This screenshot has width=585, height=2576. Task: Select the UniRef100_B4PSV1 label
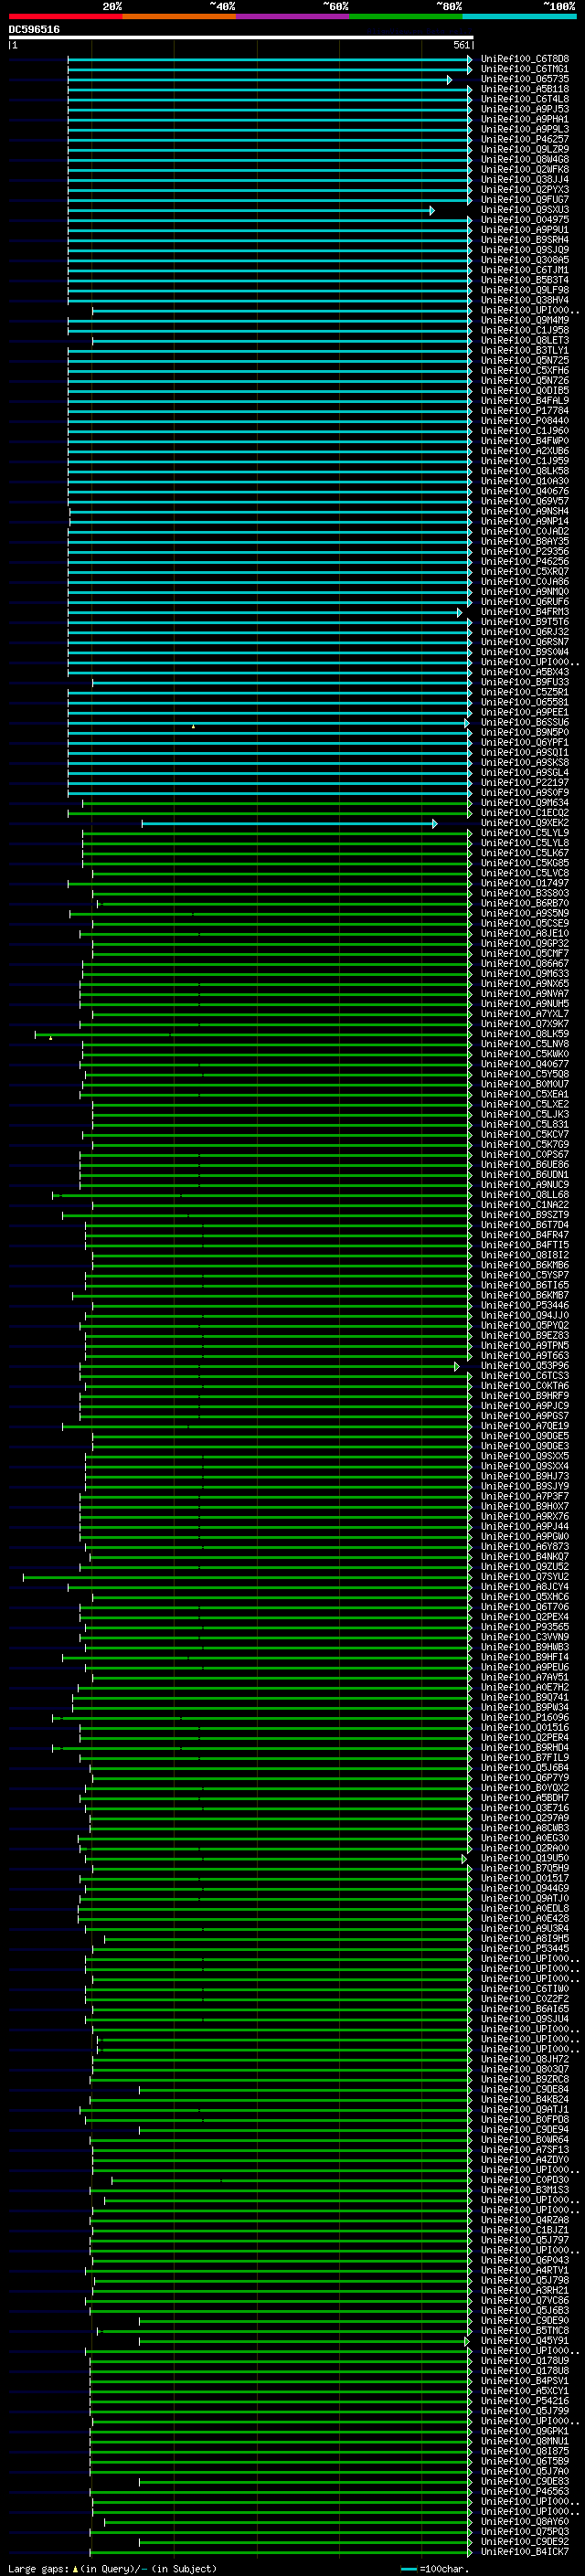pyautogui.click(x=524, y=2381)
